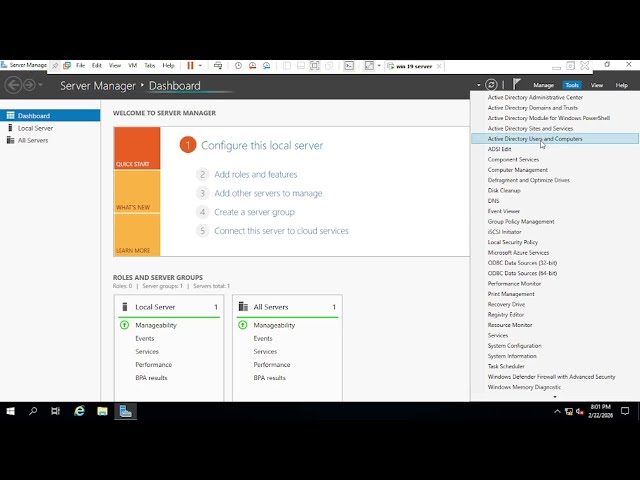The height and width of the screenshot is (480, 640).
Task: Select the WHAT'S NEW tile
Action: point(137,191)
